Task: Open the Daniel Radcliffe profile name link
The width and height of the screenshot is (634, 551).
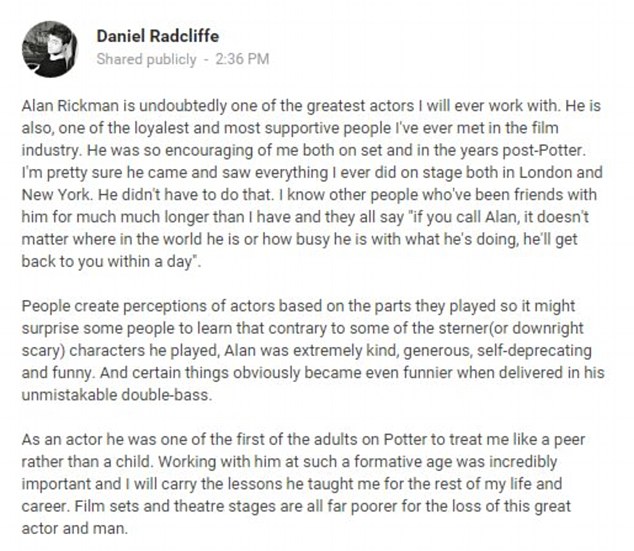Action: pos(158,35)
